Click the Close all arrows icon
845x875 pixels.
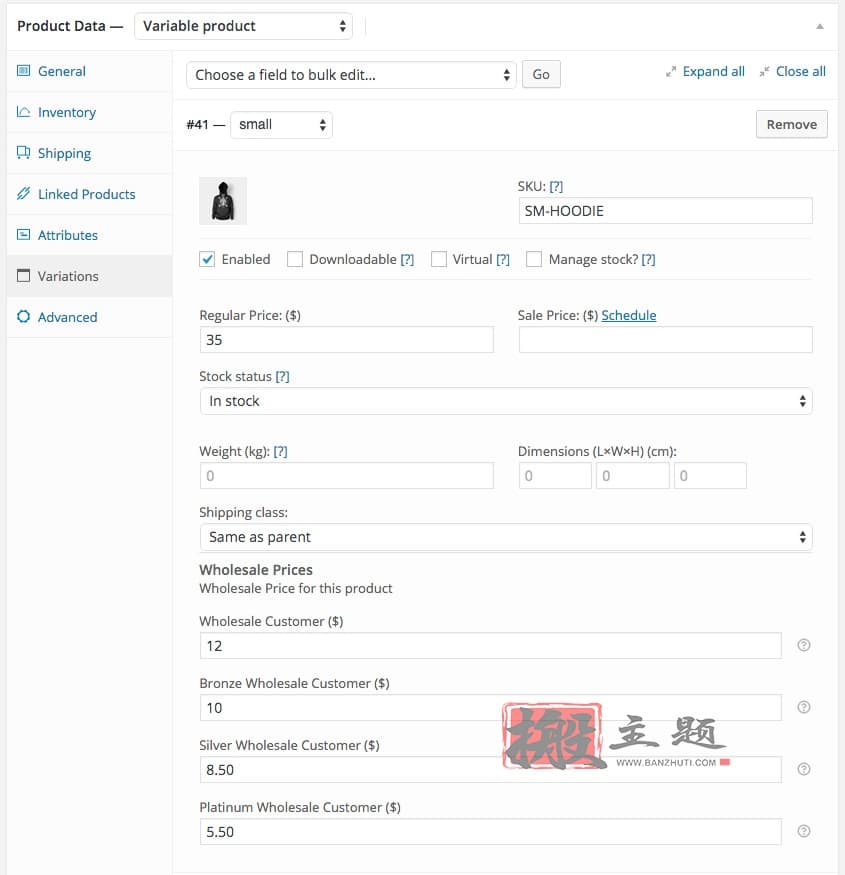[764, 72]
